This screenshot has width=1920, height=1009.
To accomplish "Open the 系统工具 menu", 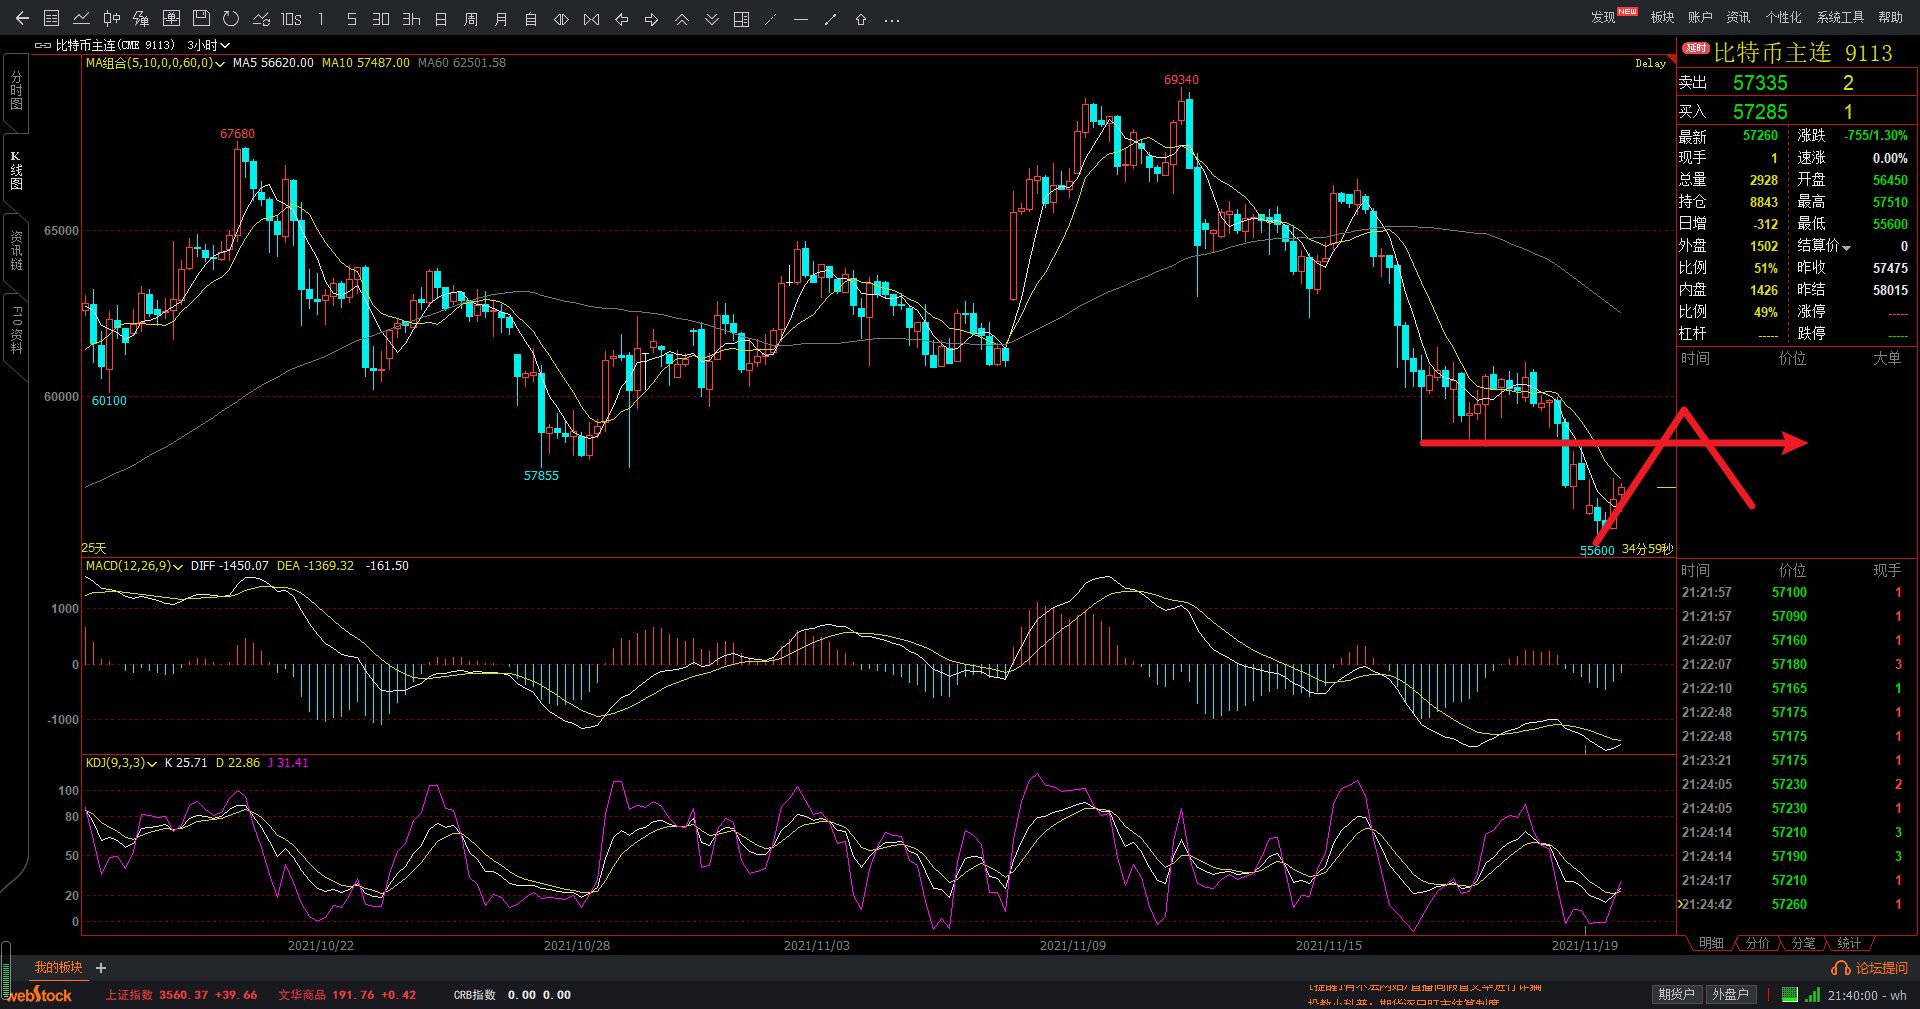I will pyautogui.click(x=1840, y=17).
